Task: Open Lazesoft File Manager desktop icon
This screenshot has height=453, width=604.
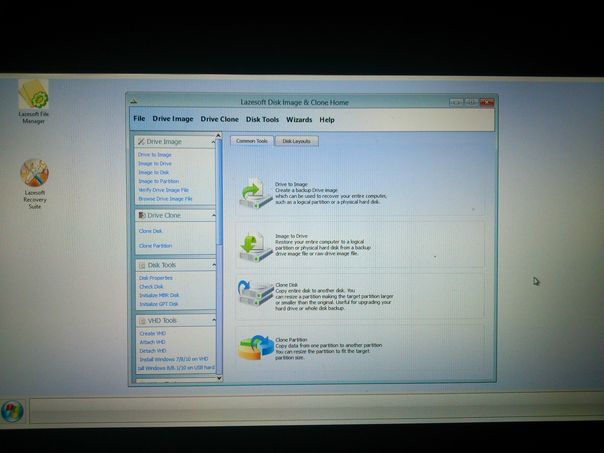Action: (34, 102)
